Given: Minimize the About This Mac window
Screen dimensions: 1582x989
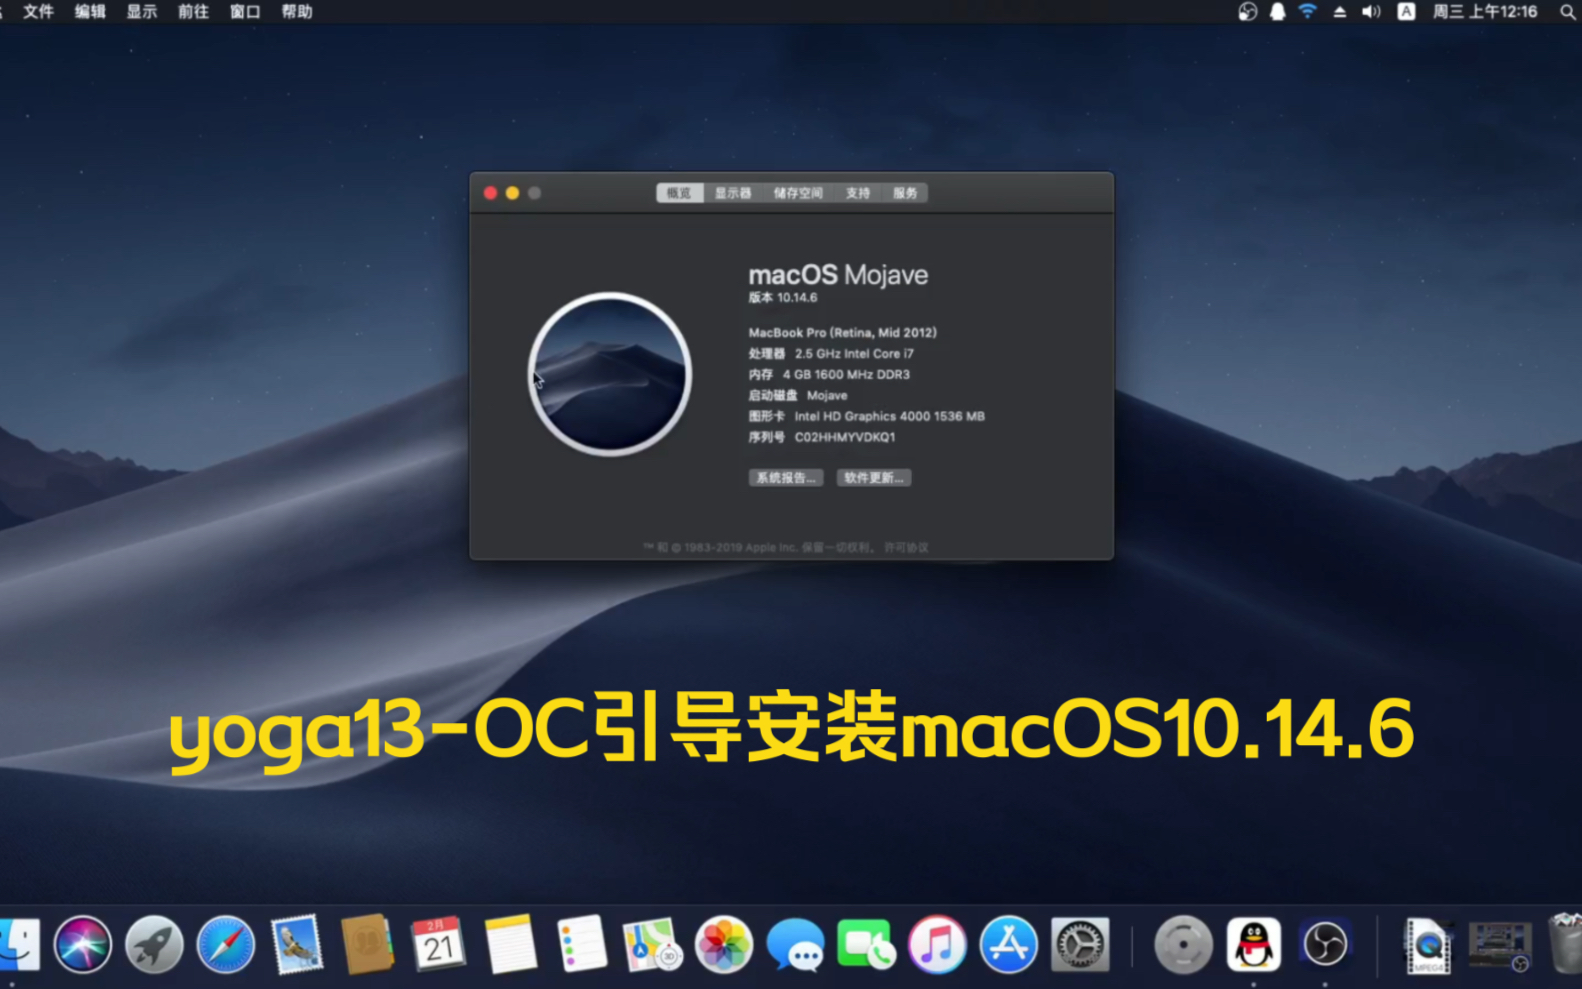Looking at the screenshot, I should click(512, 193).
